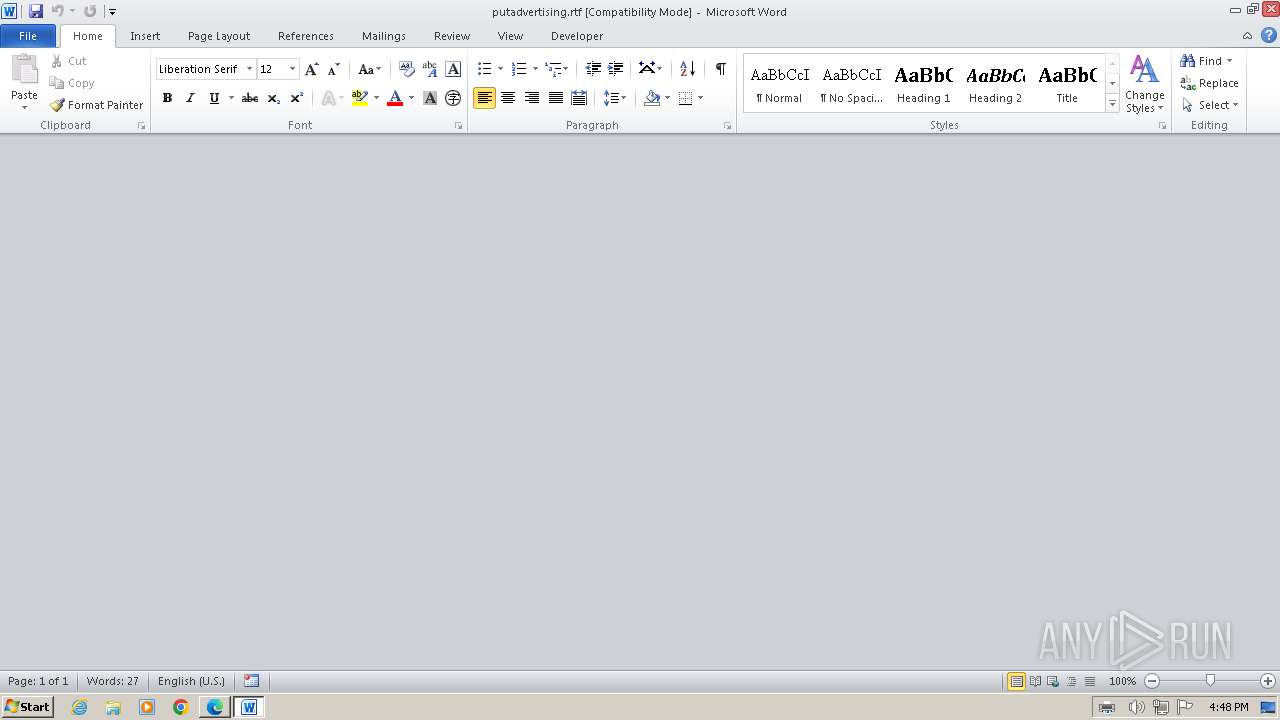Click the Redo icon in quick access toolbar
The image size is (1280, 720).
click(90, 11)
